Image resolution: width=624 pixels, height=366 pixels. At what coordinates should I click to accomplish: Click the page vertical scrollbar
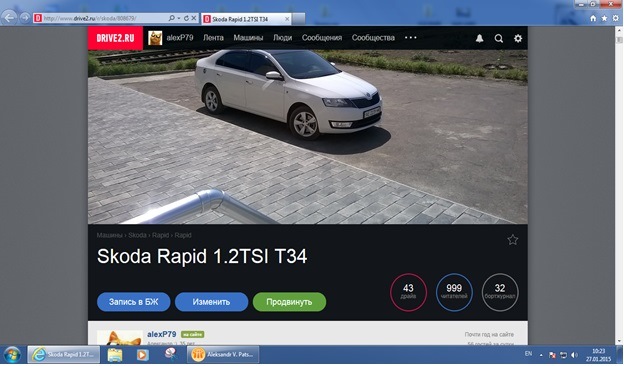click(619, 185)
